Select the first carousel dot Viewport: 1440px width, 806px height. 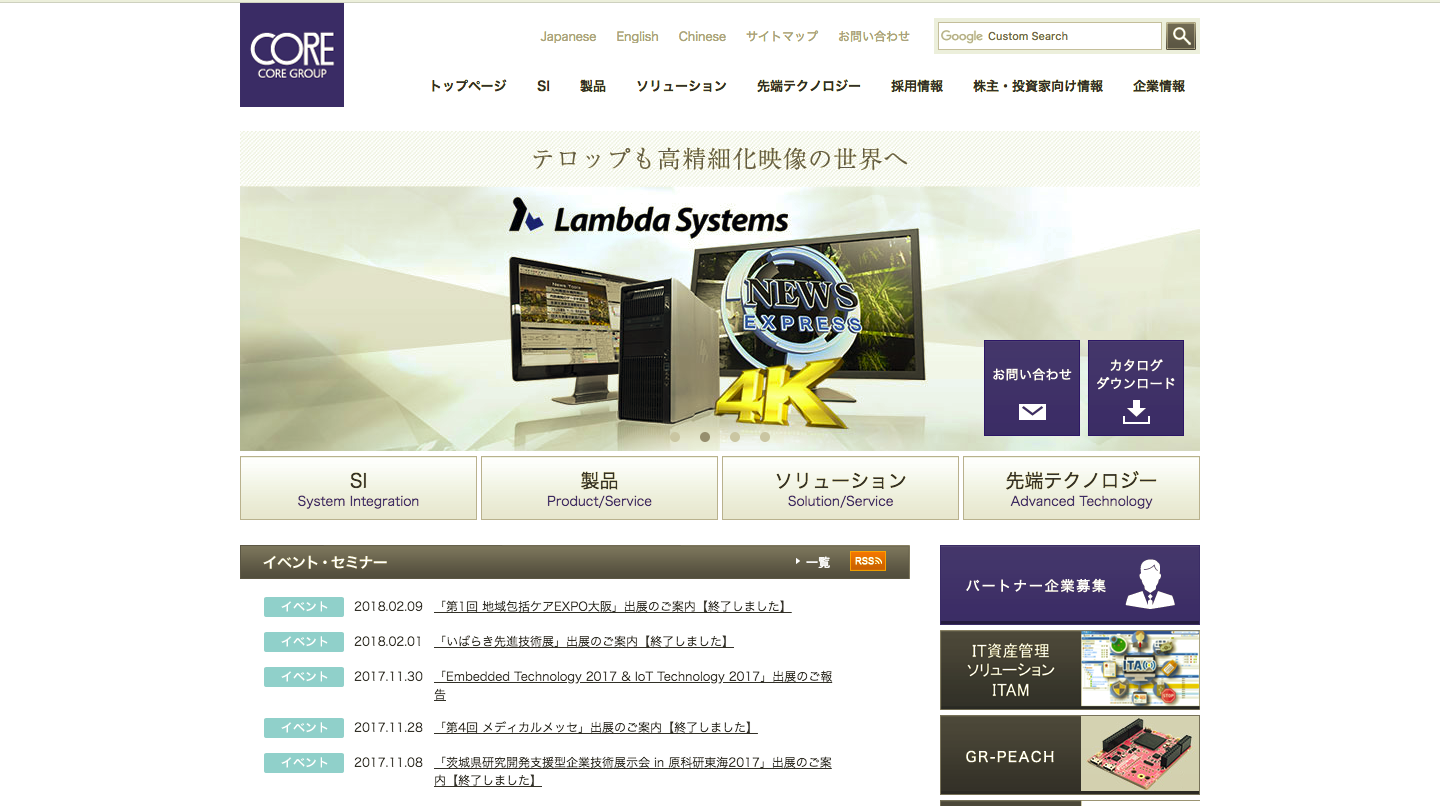(675, 437)
